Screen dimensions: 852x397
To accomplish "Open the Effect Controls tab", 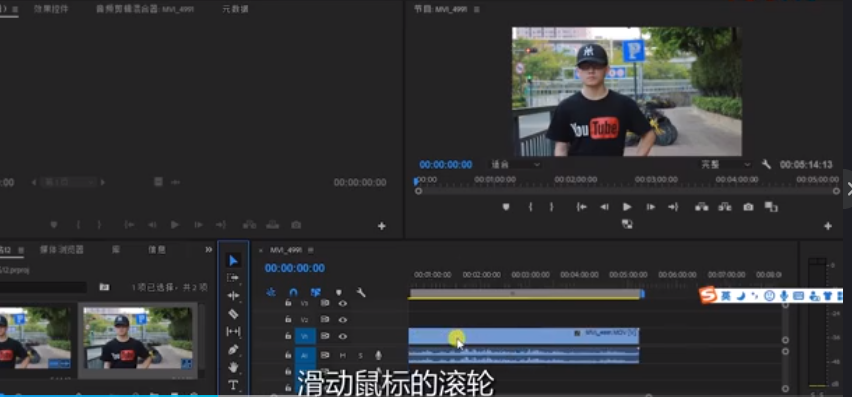I will pos(51,9).
